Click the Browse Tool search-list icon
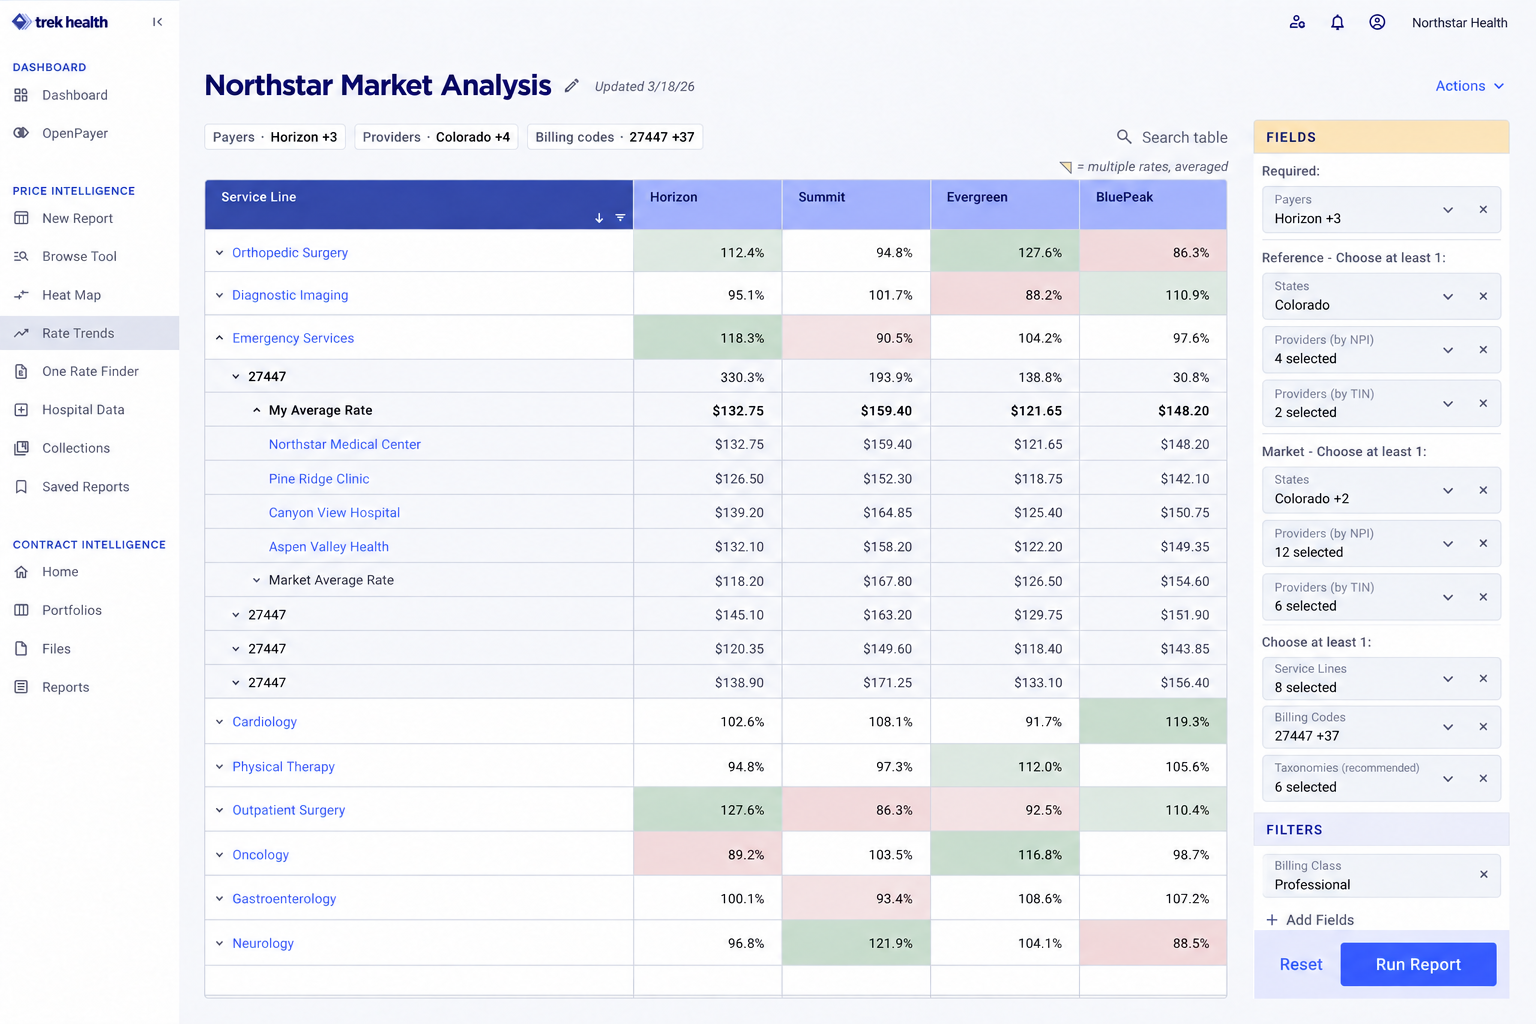The image size is (1536, 1024). tap(21, 256)
